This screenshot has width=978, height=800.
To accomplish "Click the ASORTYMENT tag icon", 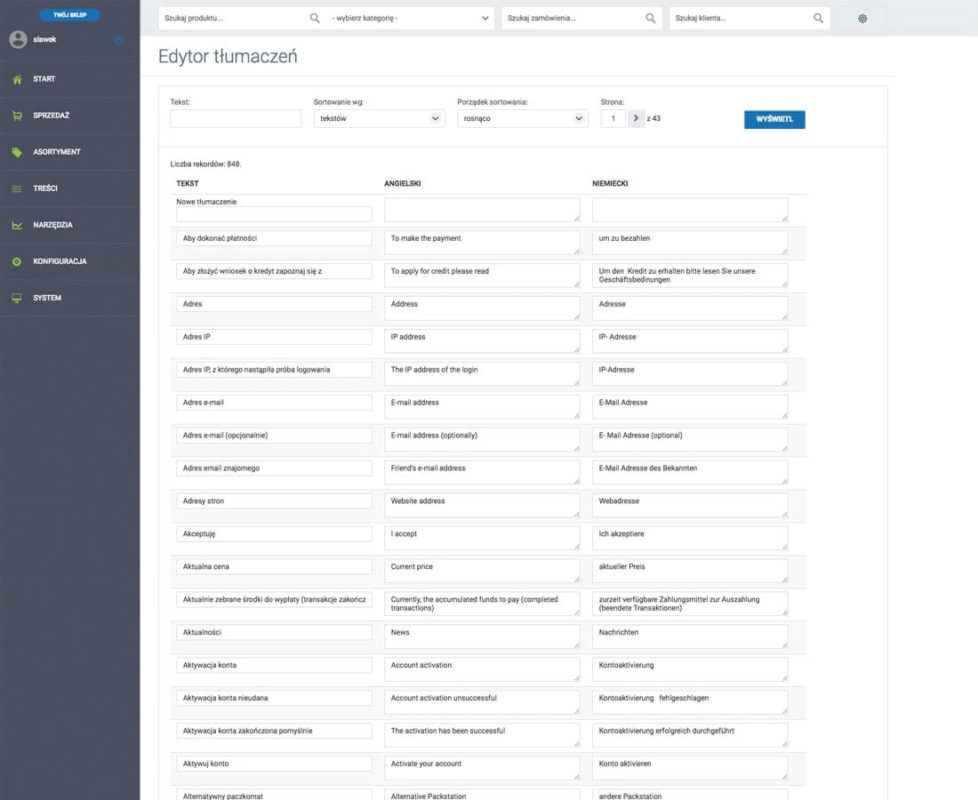I will click(x=17, y=152).
